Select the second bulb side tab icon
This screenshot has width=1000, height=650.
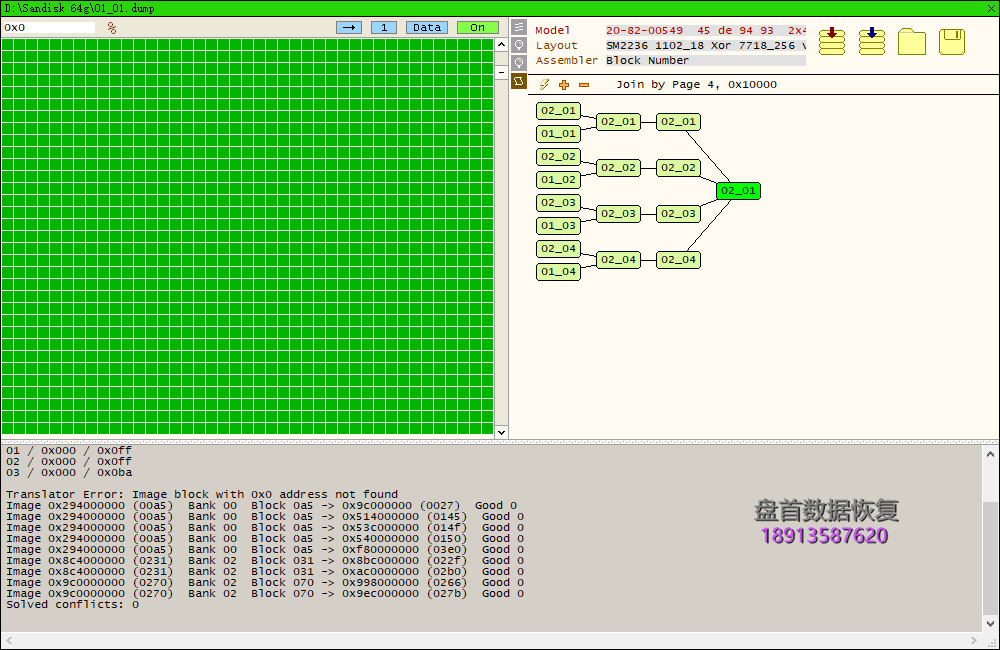519,63
